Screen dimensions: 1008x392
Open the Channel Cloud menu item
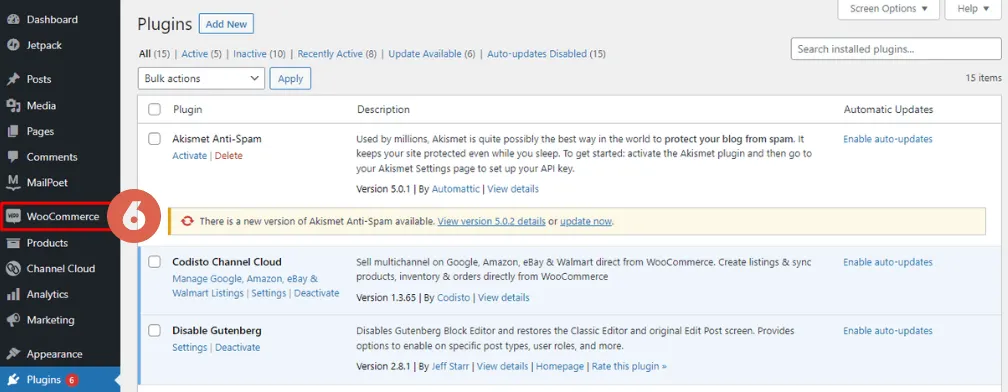click(x=60, y=269)
